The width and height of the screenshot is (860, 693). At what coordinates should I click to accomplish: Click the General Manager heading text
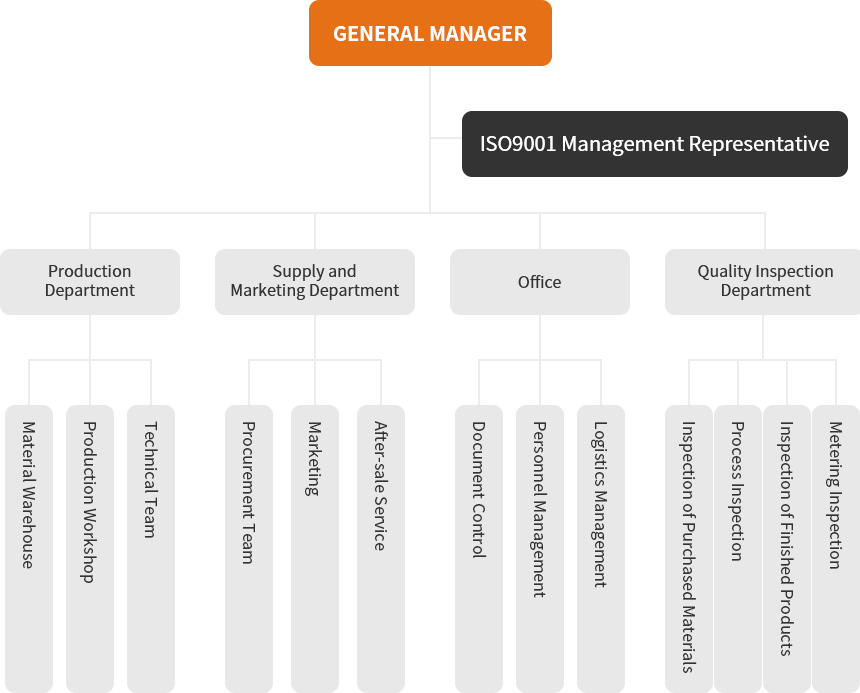pos(430,34)
